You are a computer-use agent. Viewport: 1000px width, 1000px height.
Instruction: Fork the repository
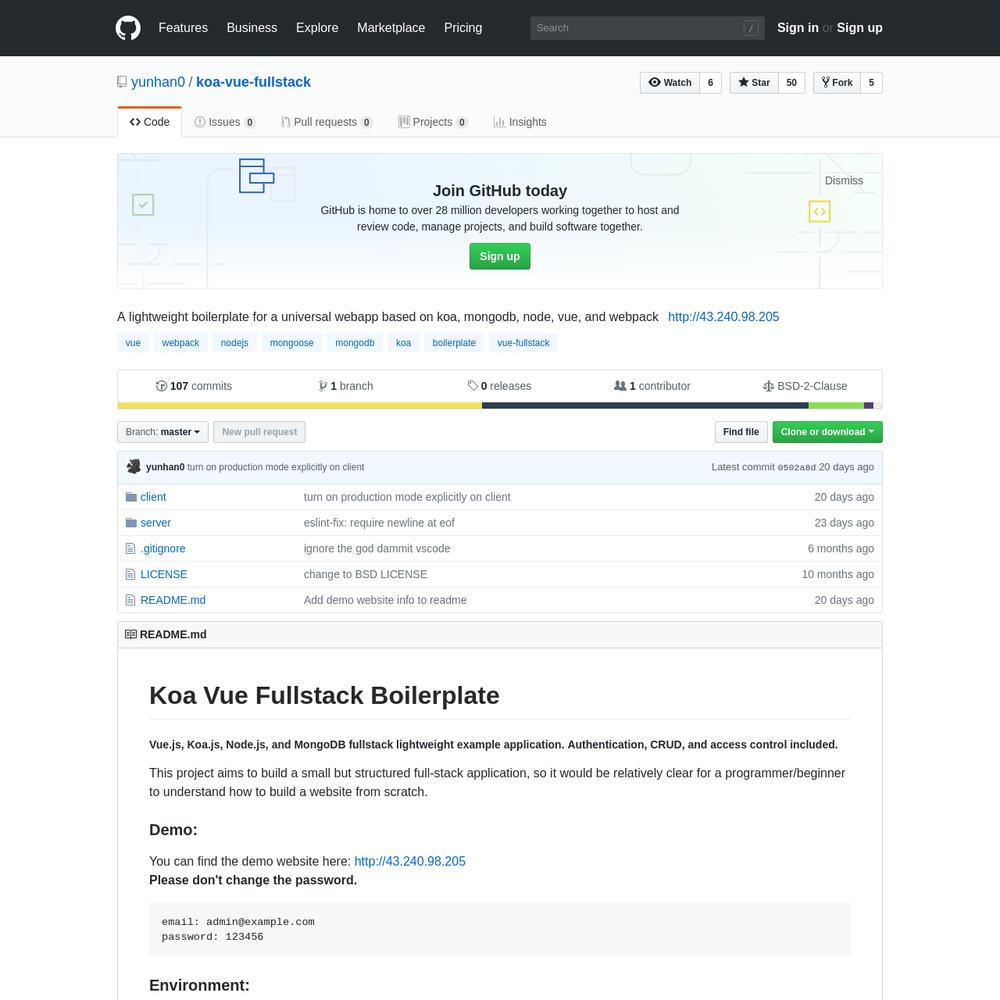(837, 83)
